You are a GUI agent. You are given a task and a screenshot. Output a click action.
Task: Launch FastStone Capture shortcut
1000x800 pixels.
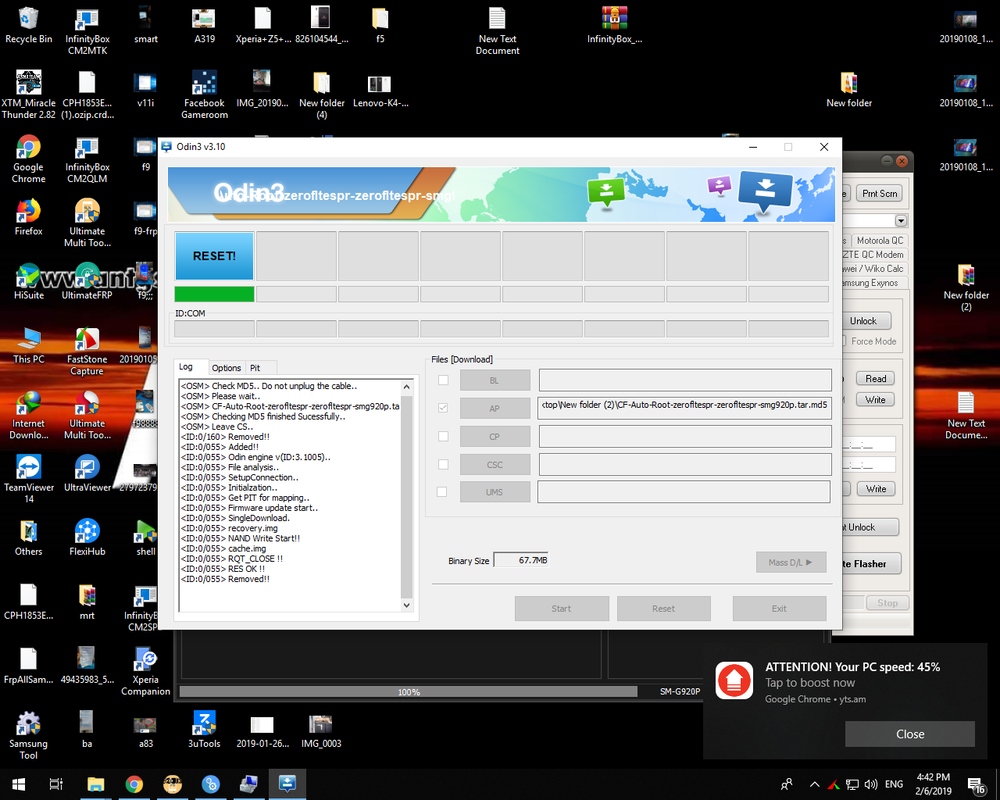(87, 351)
